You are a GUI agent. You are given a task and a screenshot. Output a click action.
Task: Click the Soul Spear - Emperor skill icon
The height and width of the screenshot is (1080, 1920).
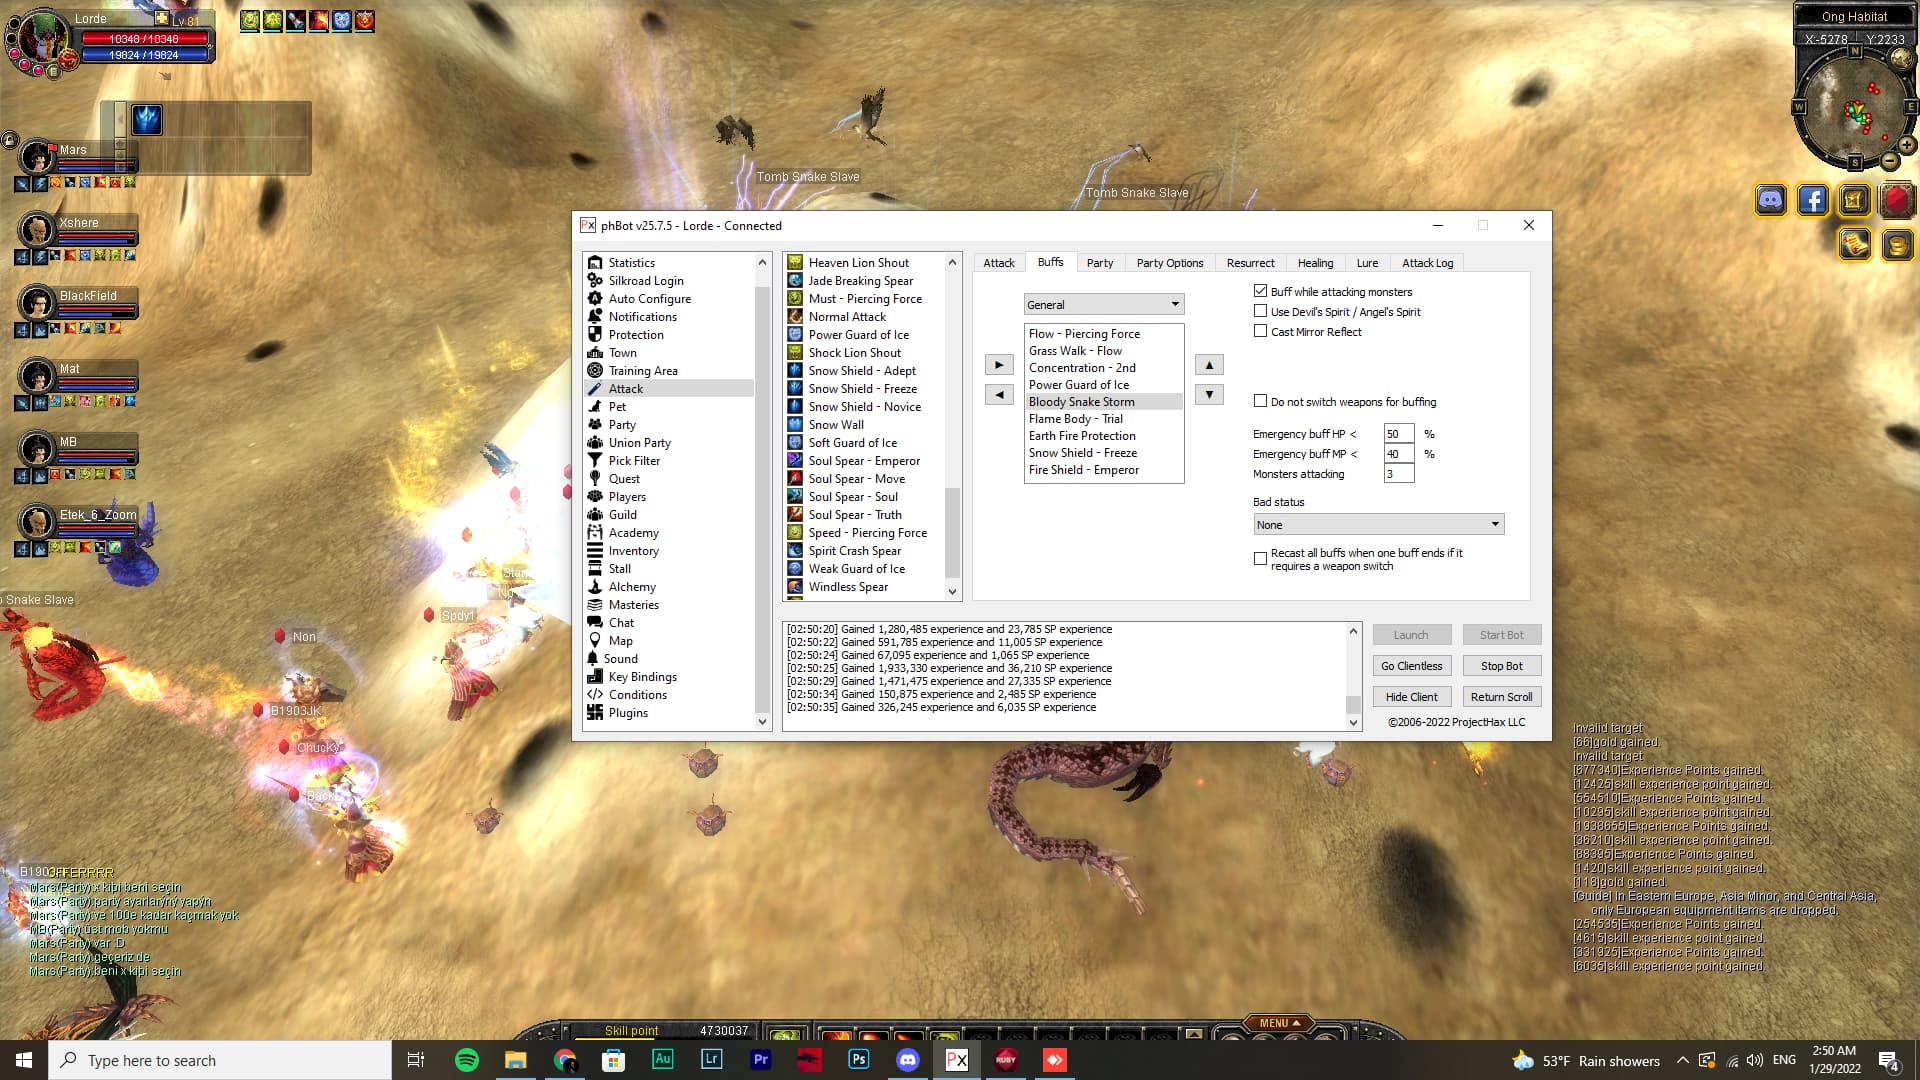point(795,461)
